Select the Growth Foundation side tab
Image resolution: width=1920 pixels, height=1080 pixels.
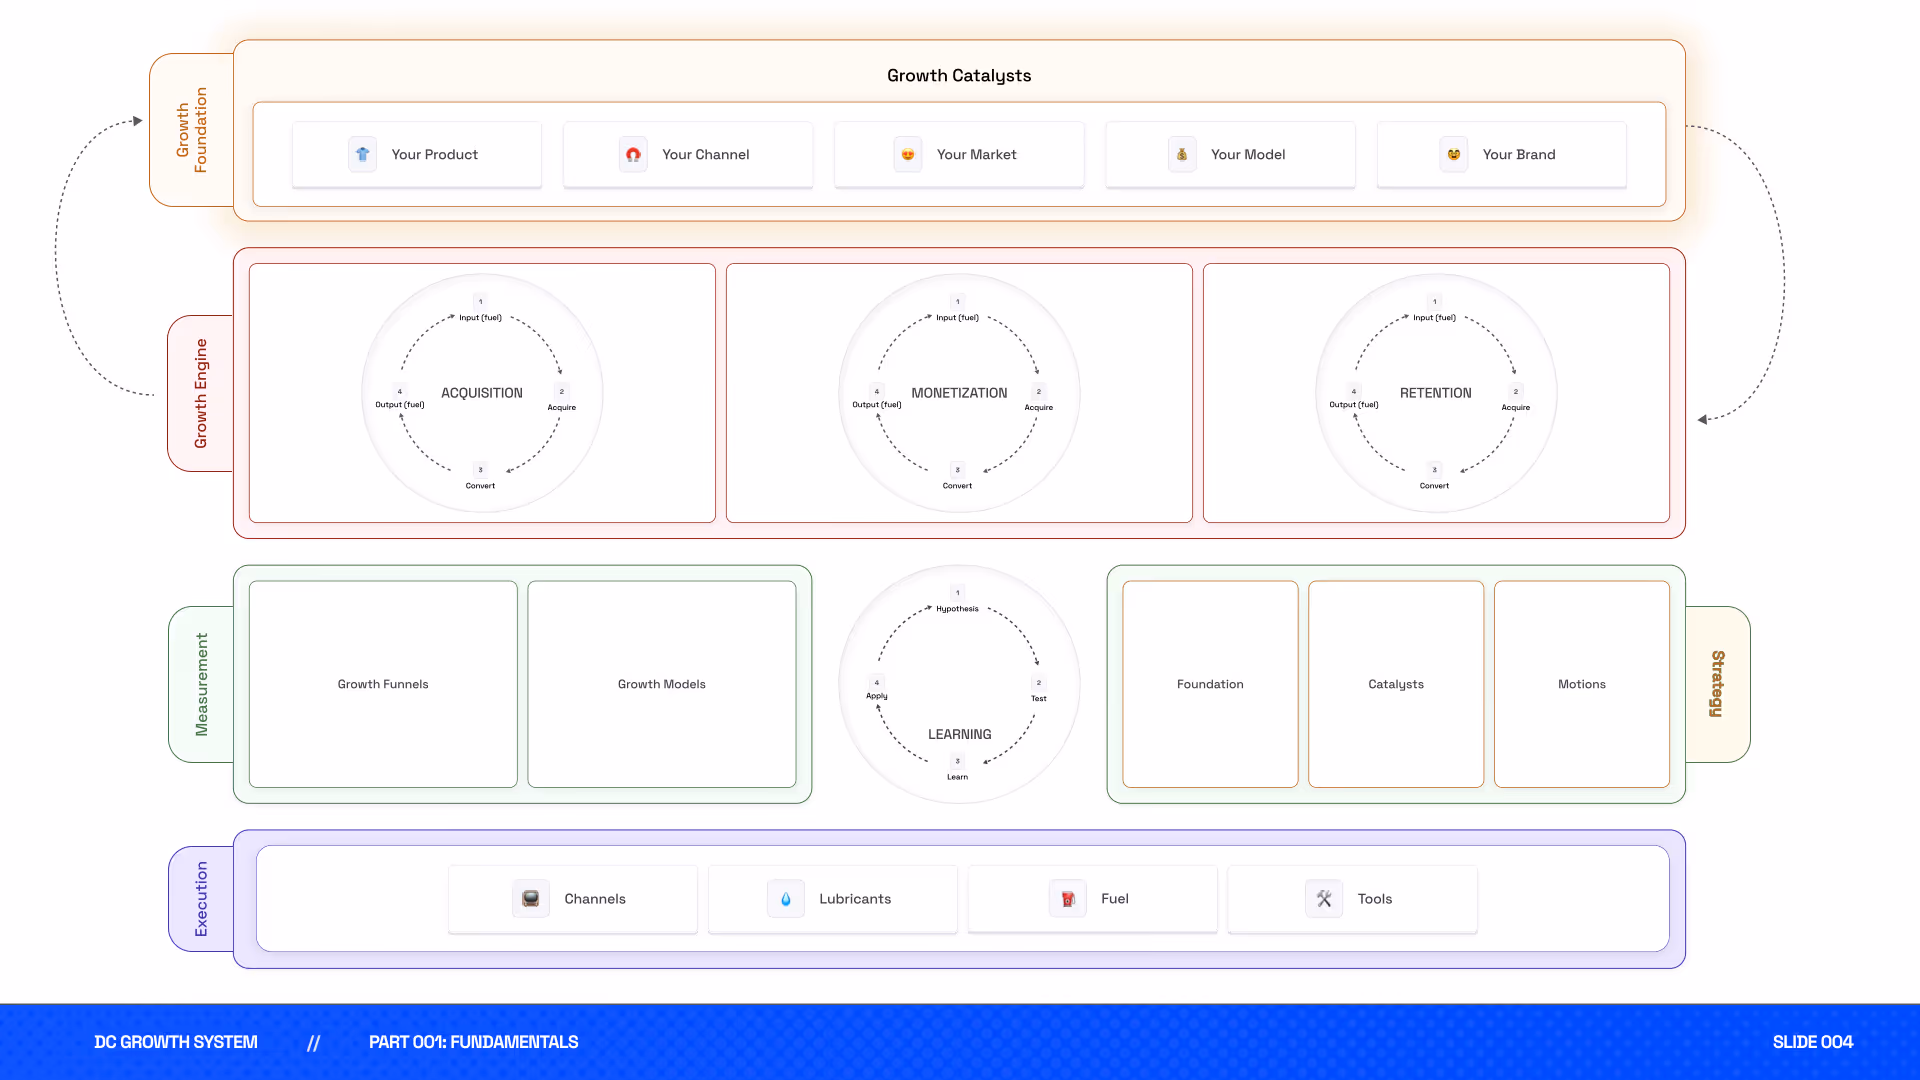click(x=192, y=130)
